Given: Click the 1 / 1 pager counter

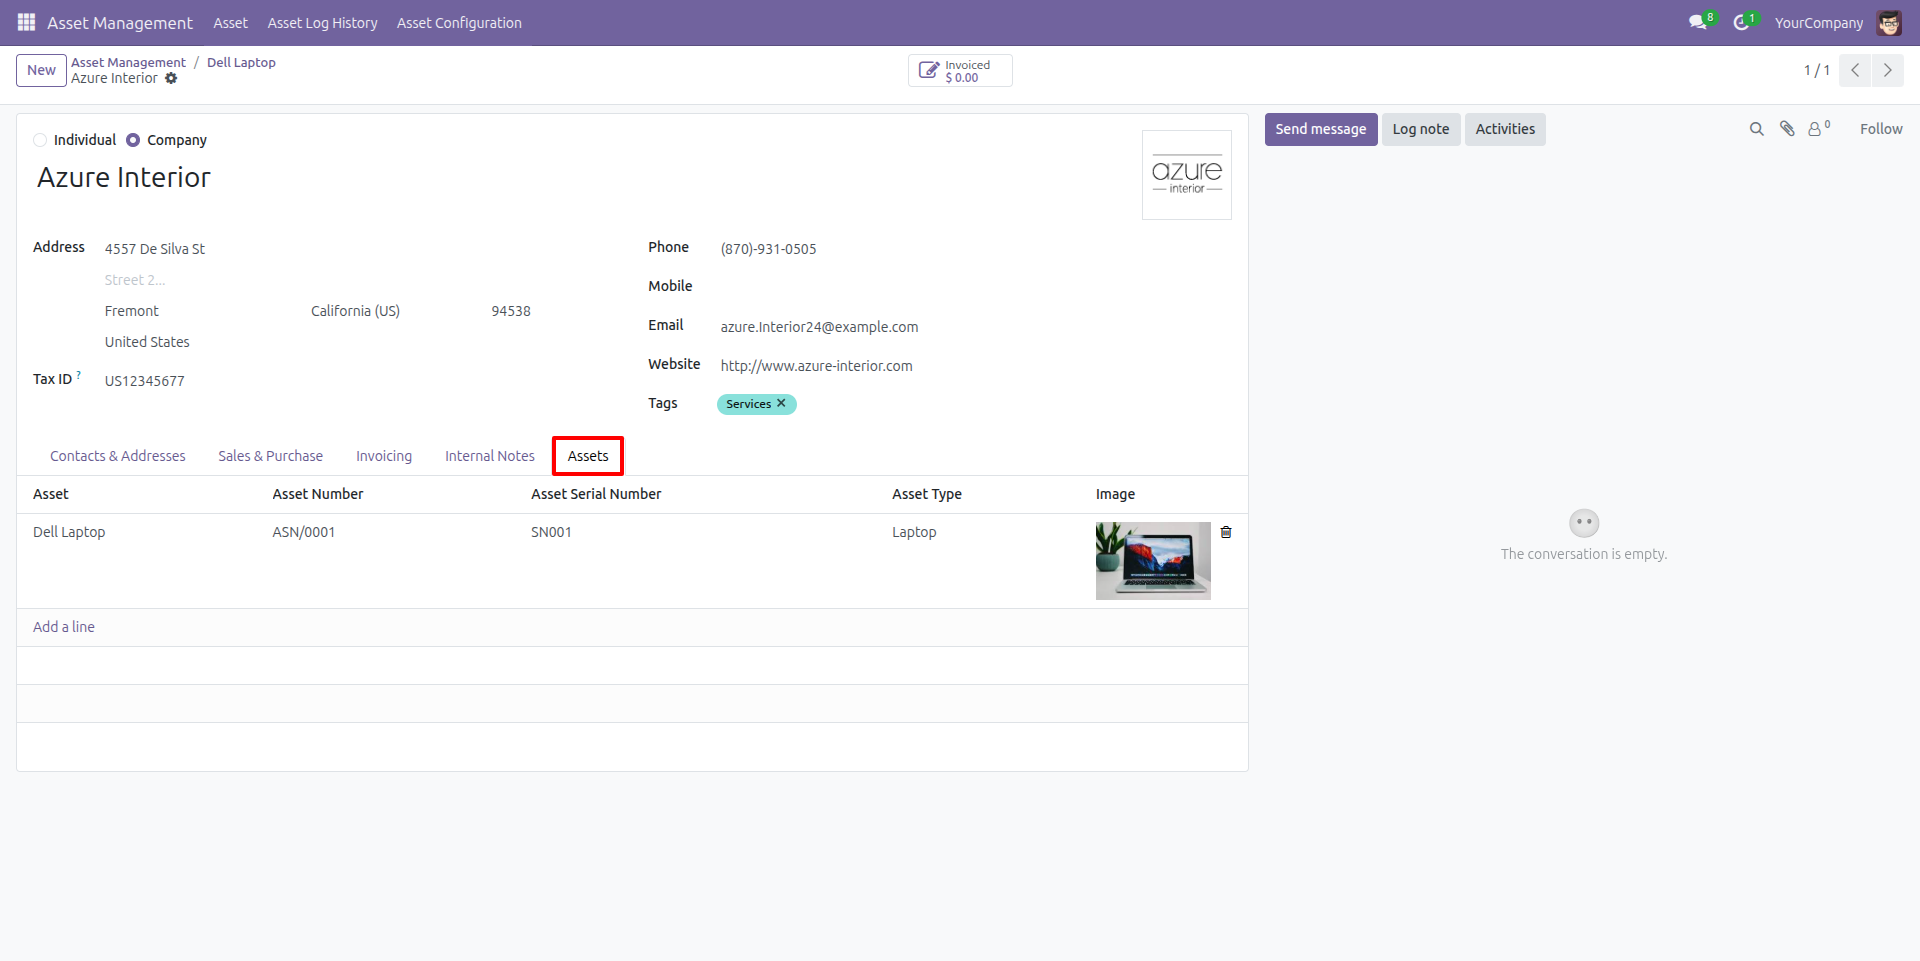Looking at the screenshot, I should click(x=1816, y=70).
